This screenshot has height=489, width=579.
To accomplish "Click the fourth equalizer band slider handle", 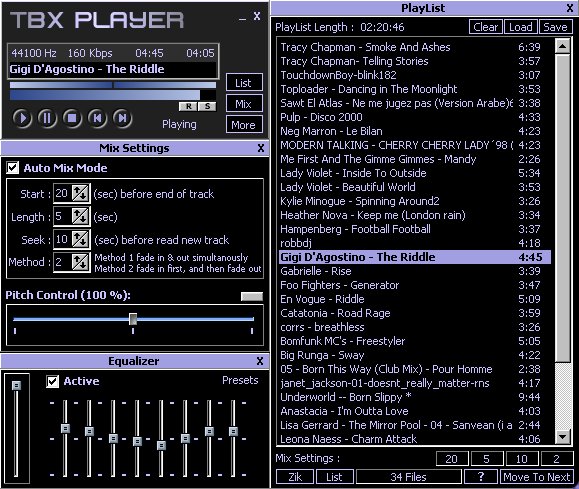I will [x=137, y=441].
